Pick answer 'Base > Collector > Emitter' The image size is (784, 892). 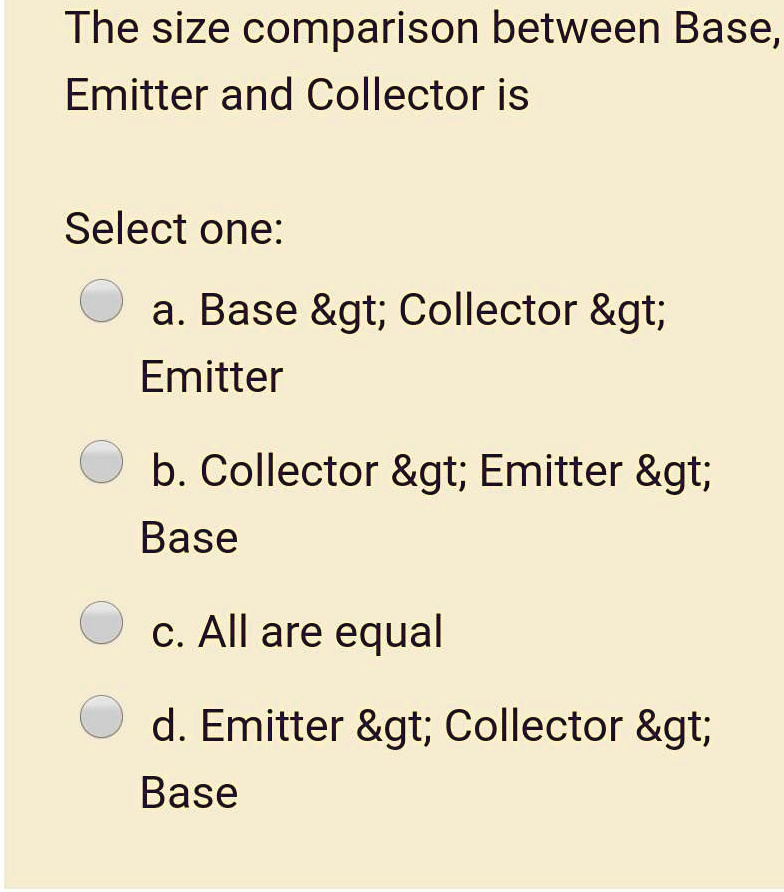(x=100, y=300)
